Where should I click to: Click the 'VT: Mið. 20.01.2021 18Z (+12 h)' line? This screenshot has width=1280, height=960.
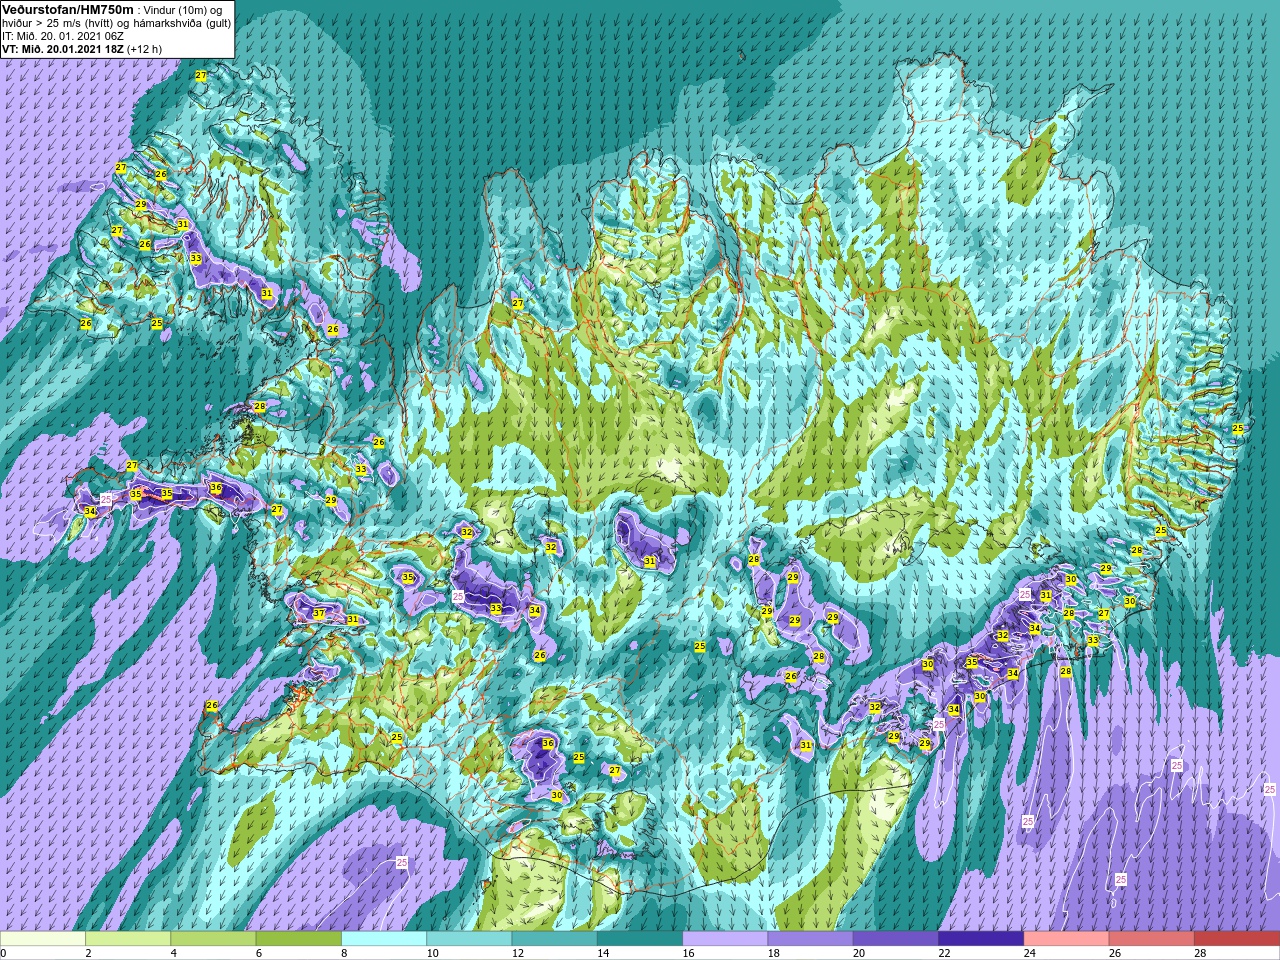pyautogui.click(x=82, y=49)
